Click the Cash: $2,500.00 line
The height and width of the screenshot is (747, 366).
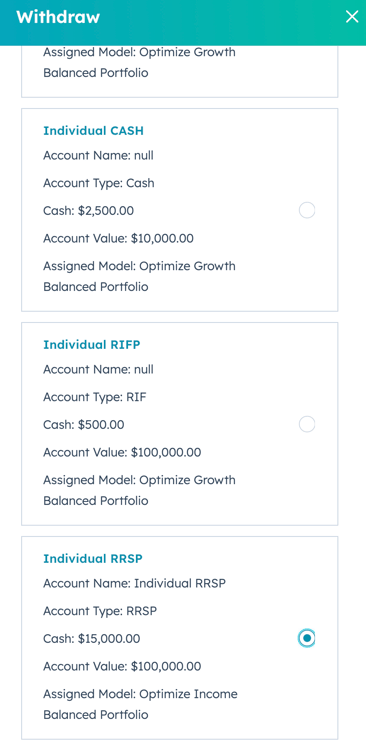pos(89,211)
